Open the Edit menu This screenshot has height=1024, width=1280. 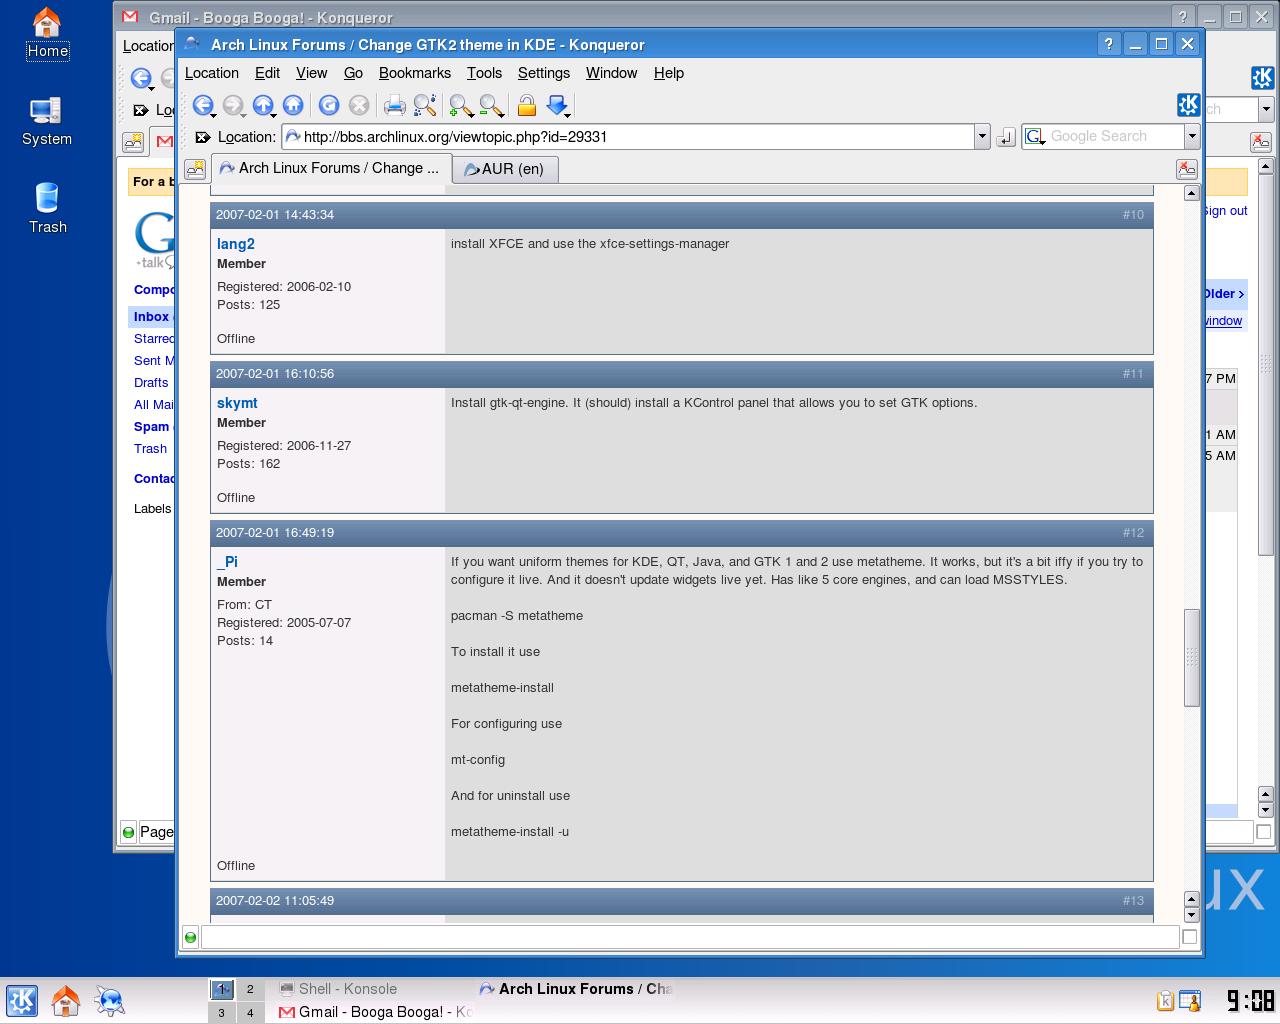pyautogui.click(x=267, y=73)
